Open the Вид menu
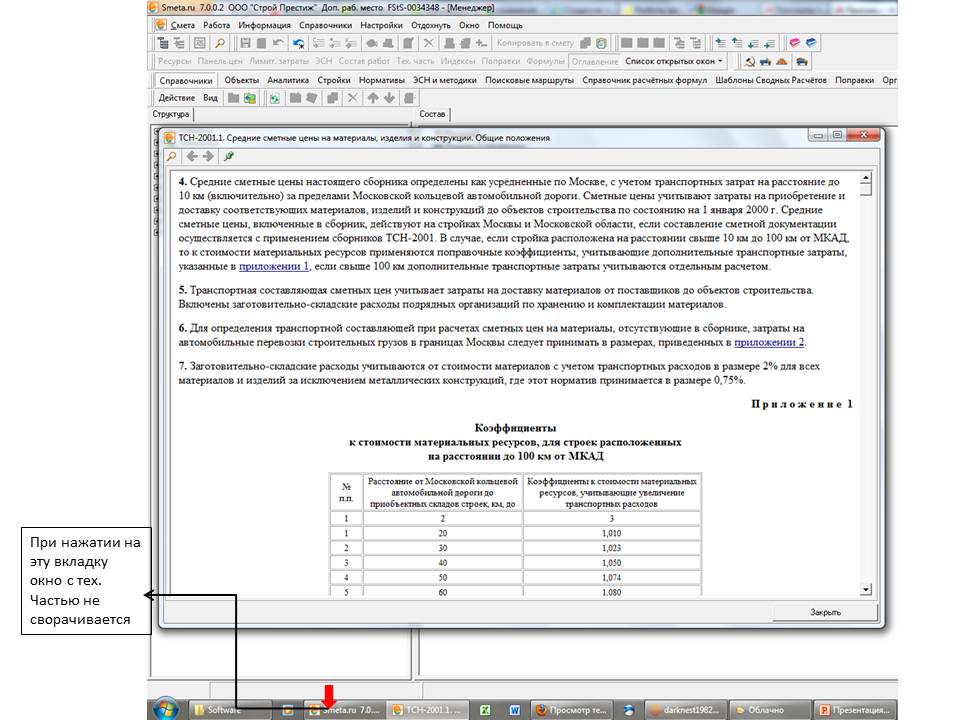Viewport: 960px width, 720px height. [x=210, y=98]
